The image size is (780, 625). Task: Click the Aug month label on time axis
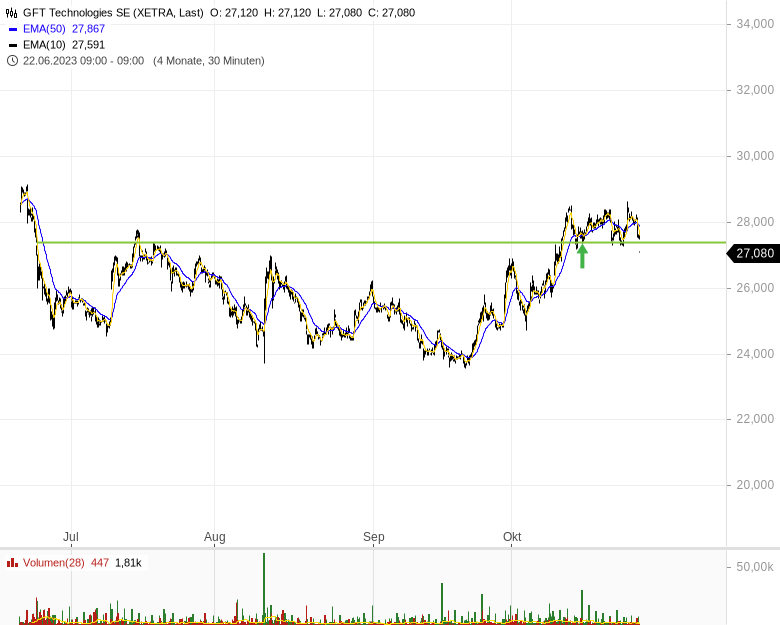[x=214, y=537]
